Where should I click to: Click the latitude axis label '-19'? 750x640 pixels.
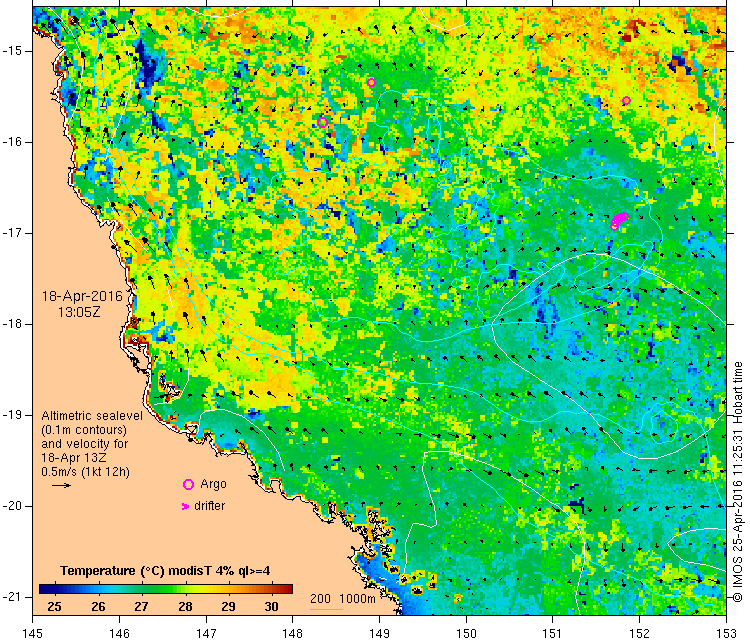11,415
